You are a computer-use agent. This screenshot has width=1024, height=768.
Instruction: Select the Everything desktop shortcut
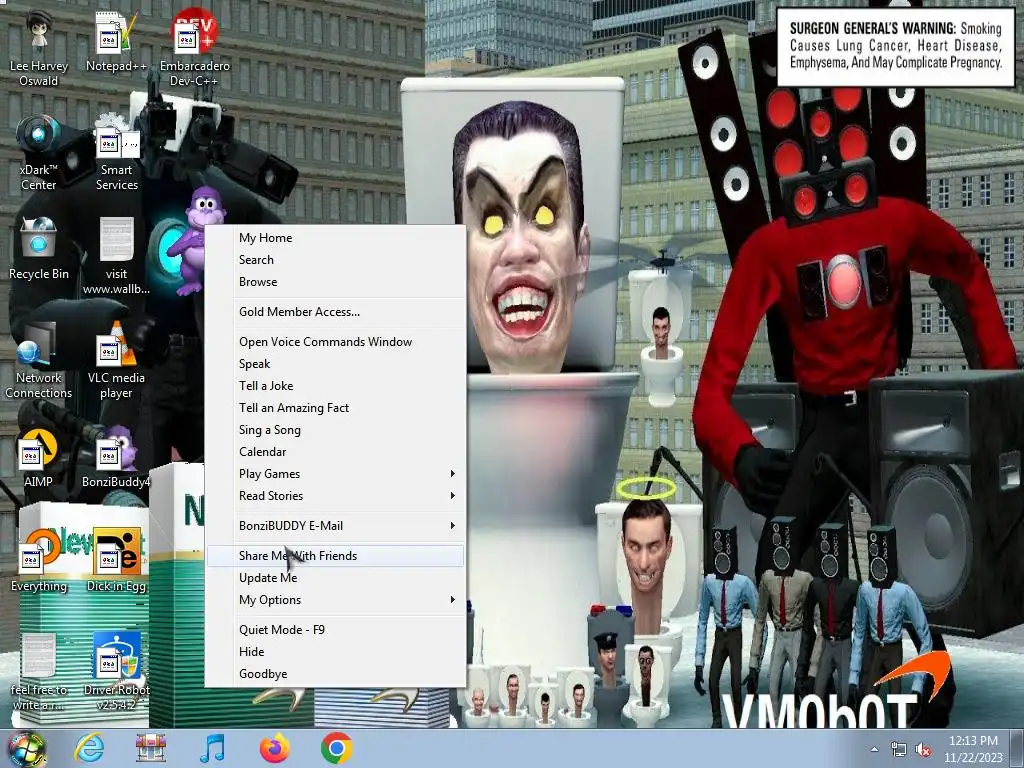pyautogui.click(x=39, y=562)
